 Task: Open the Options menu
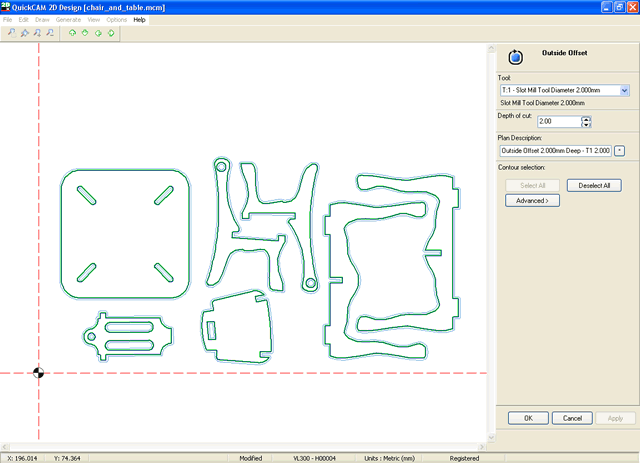(x=117, y=20)
